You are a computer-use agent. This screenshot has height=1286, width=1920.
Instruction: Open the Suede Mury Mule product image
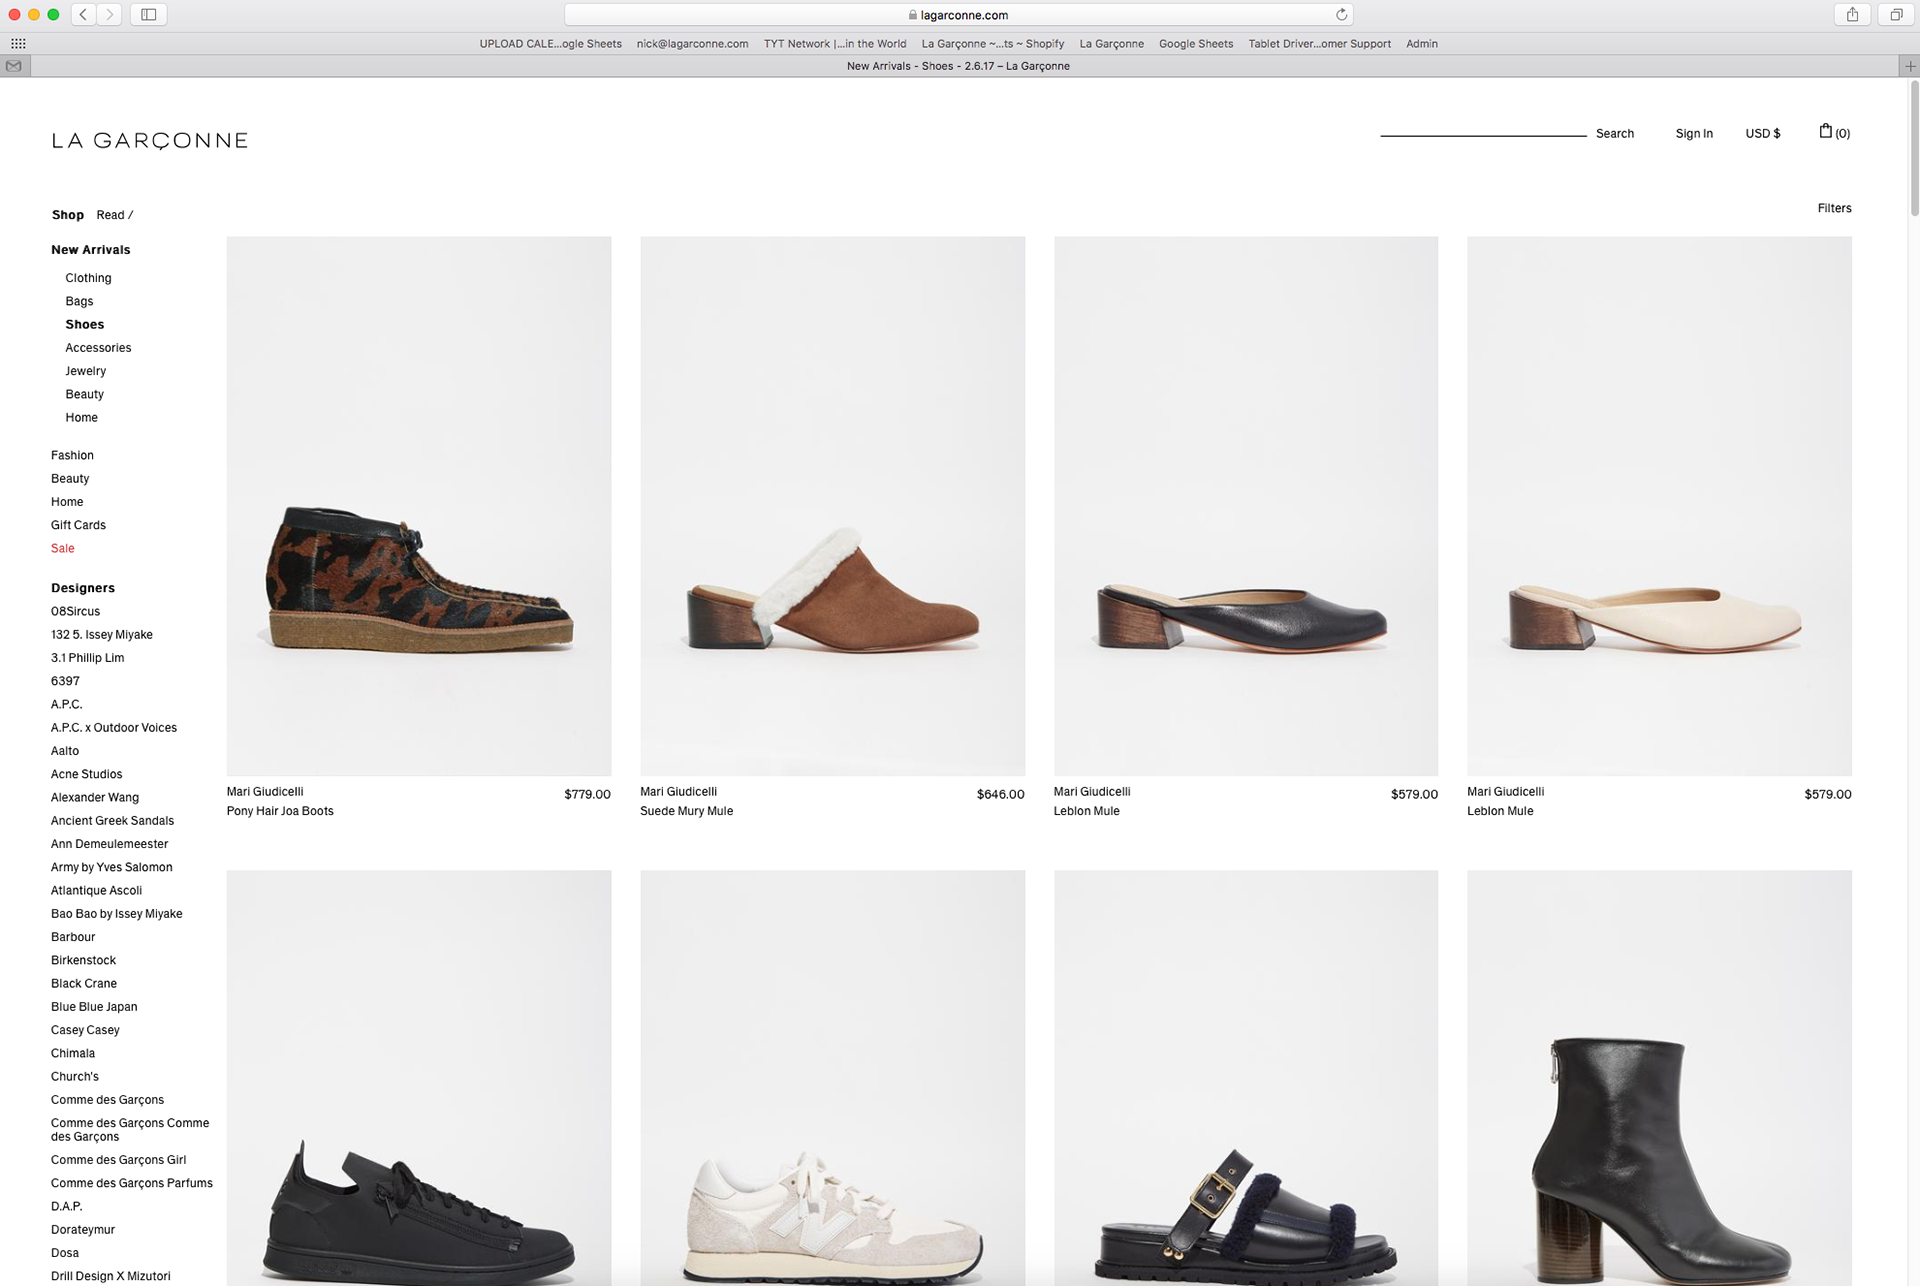832,505
